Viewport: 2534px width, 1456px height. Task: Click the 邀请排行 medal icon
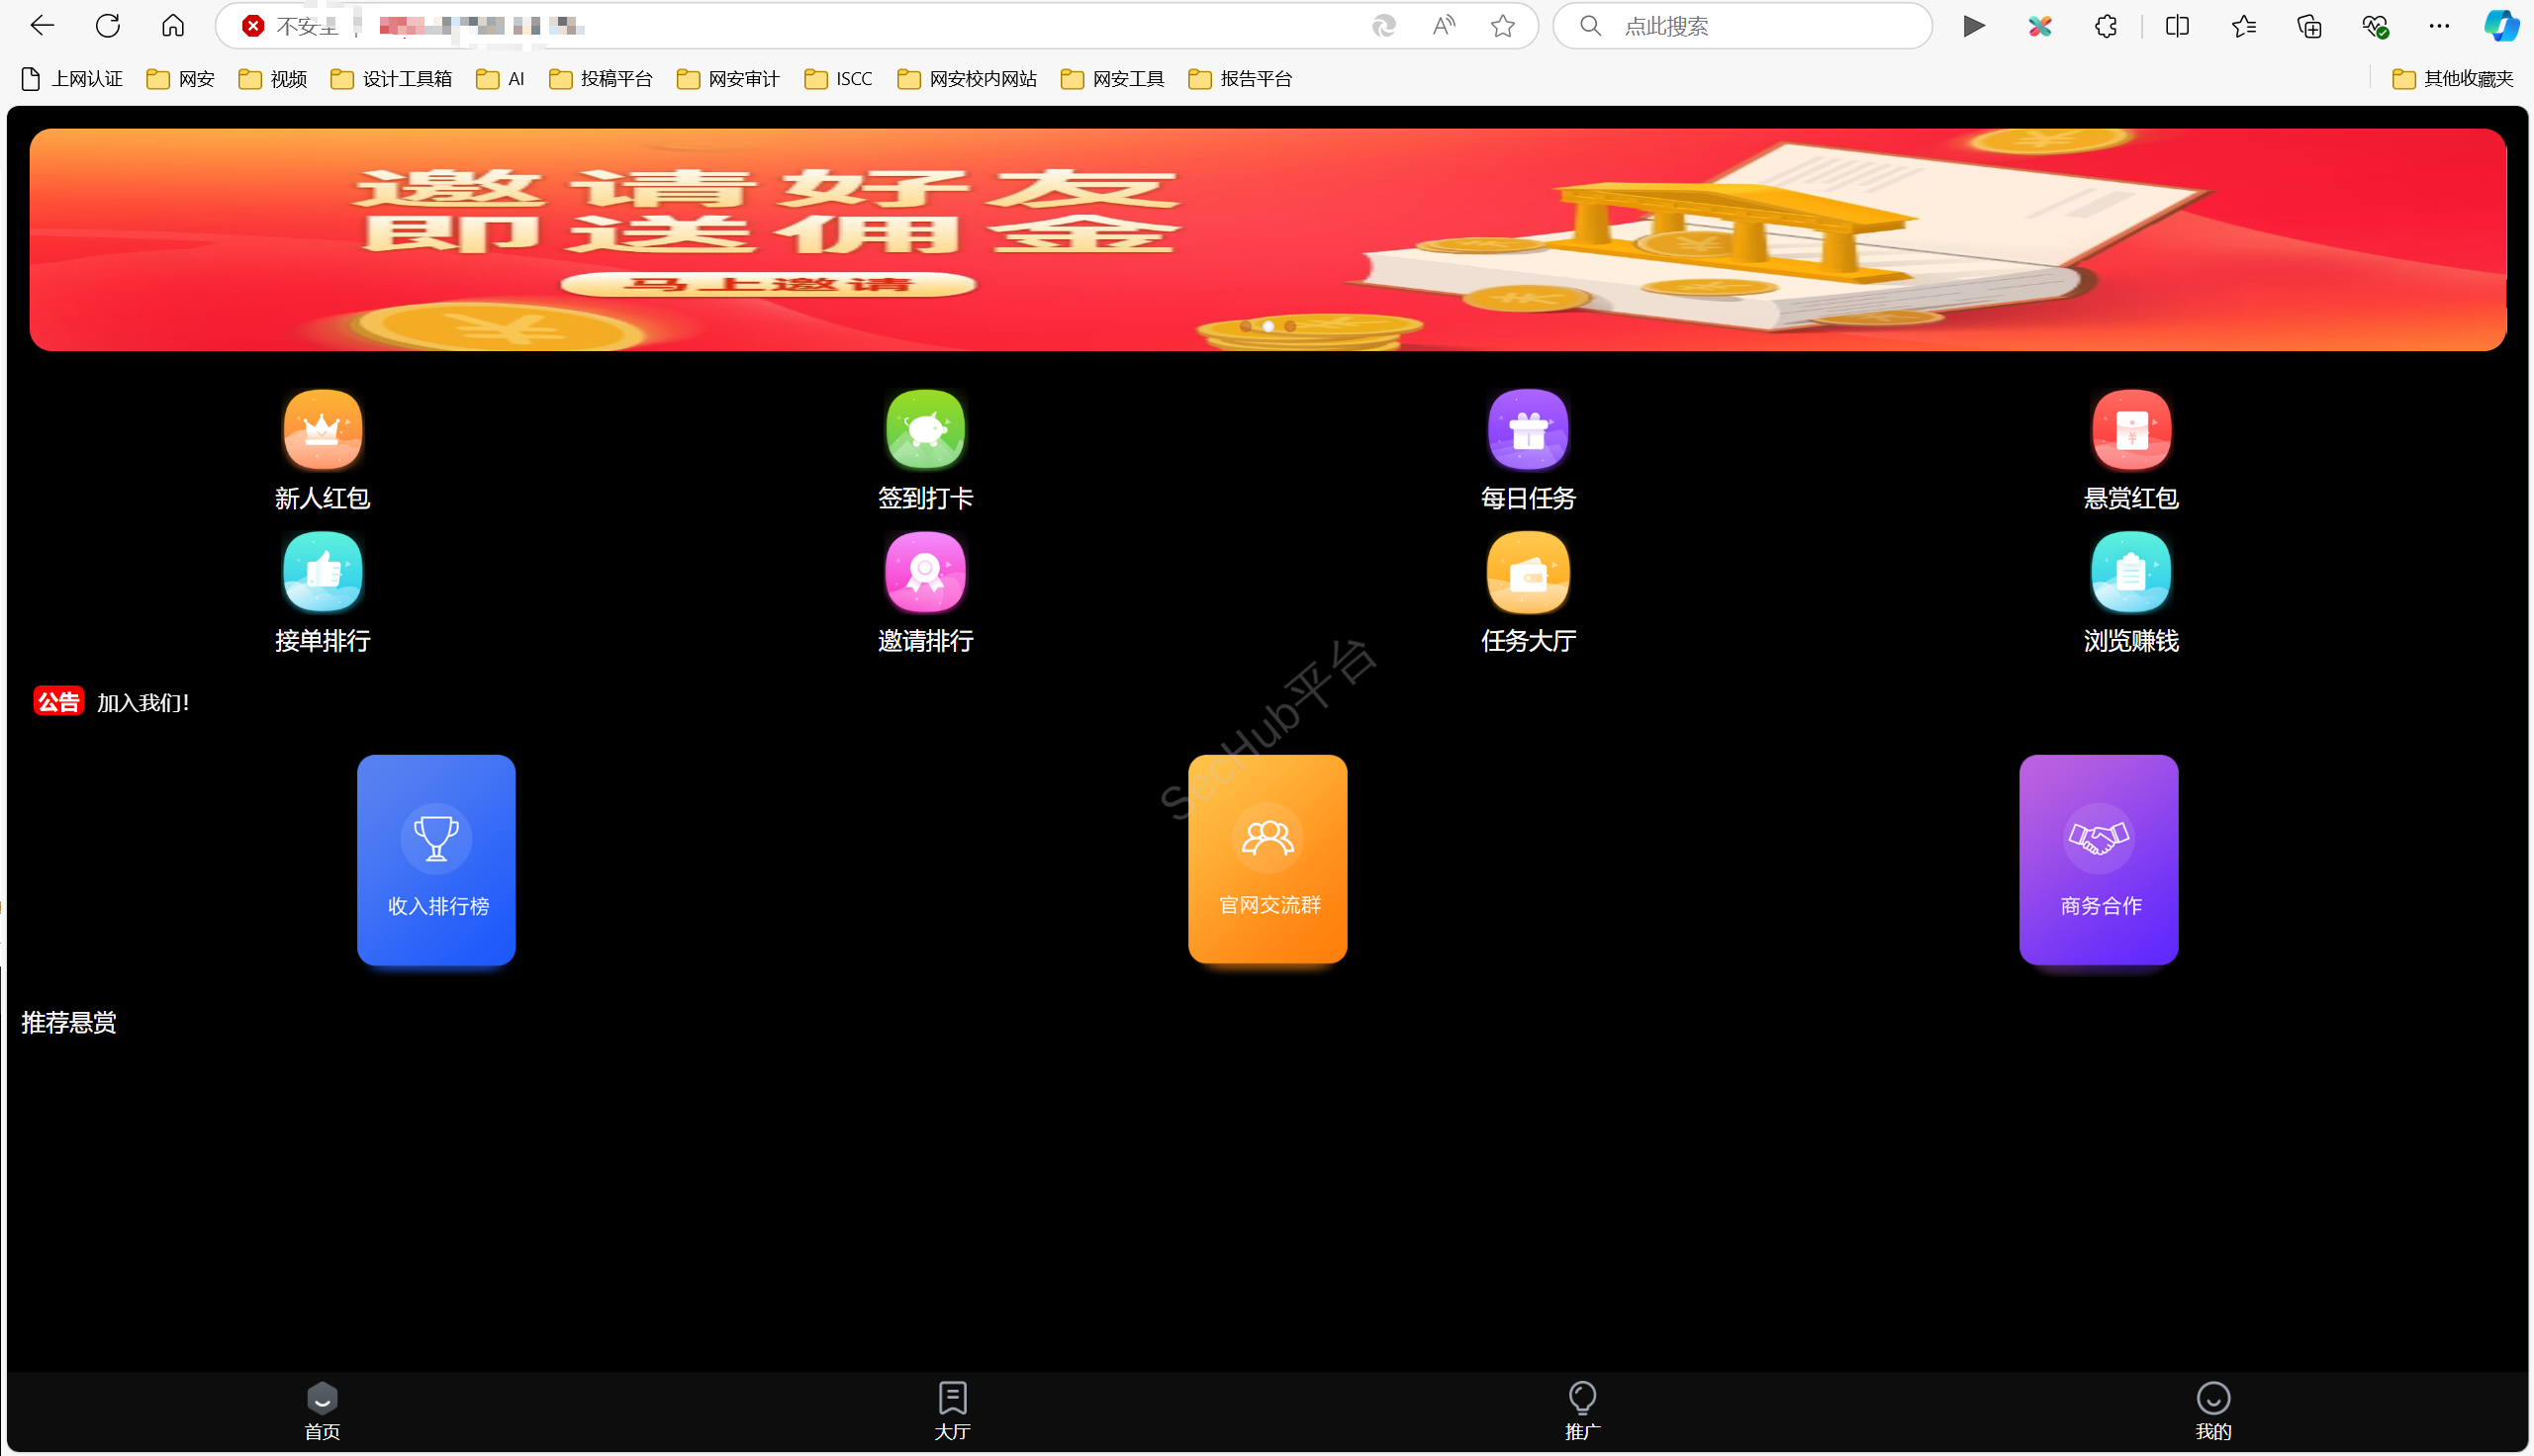tap(925, 572)
